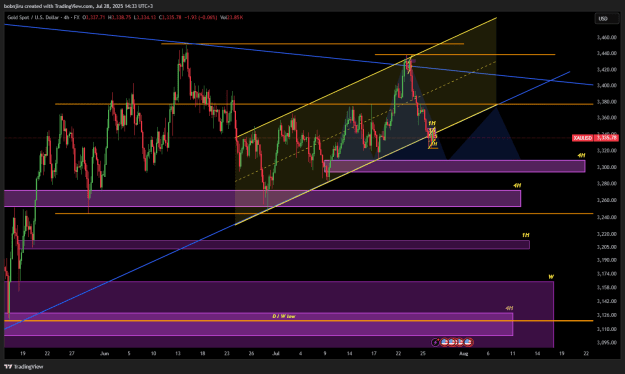
Task: Click the Gold Spot / U.S. Dollar symbol title
Action: click(x=33, y=18)
